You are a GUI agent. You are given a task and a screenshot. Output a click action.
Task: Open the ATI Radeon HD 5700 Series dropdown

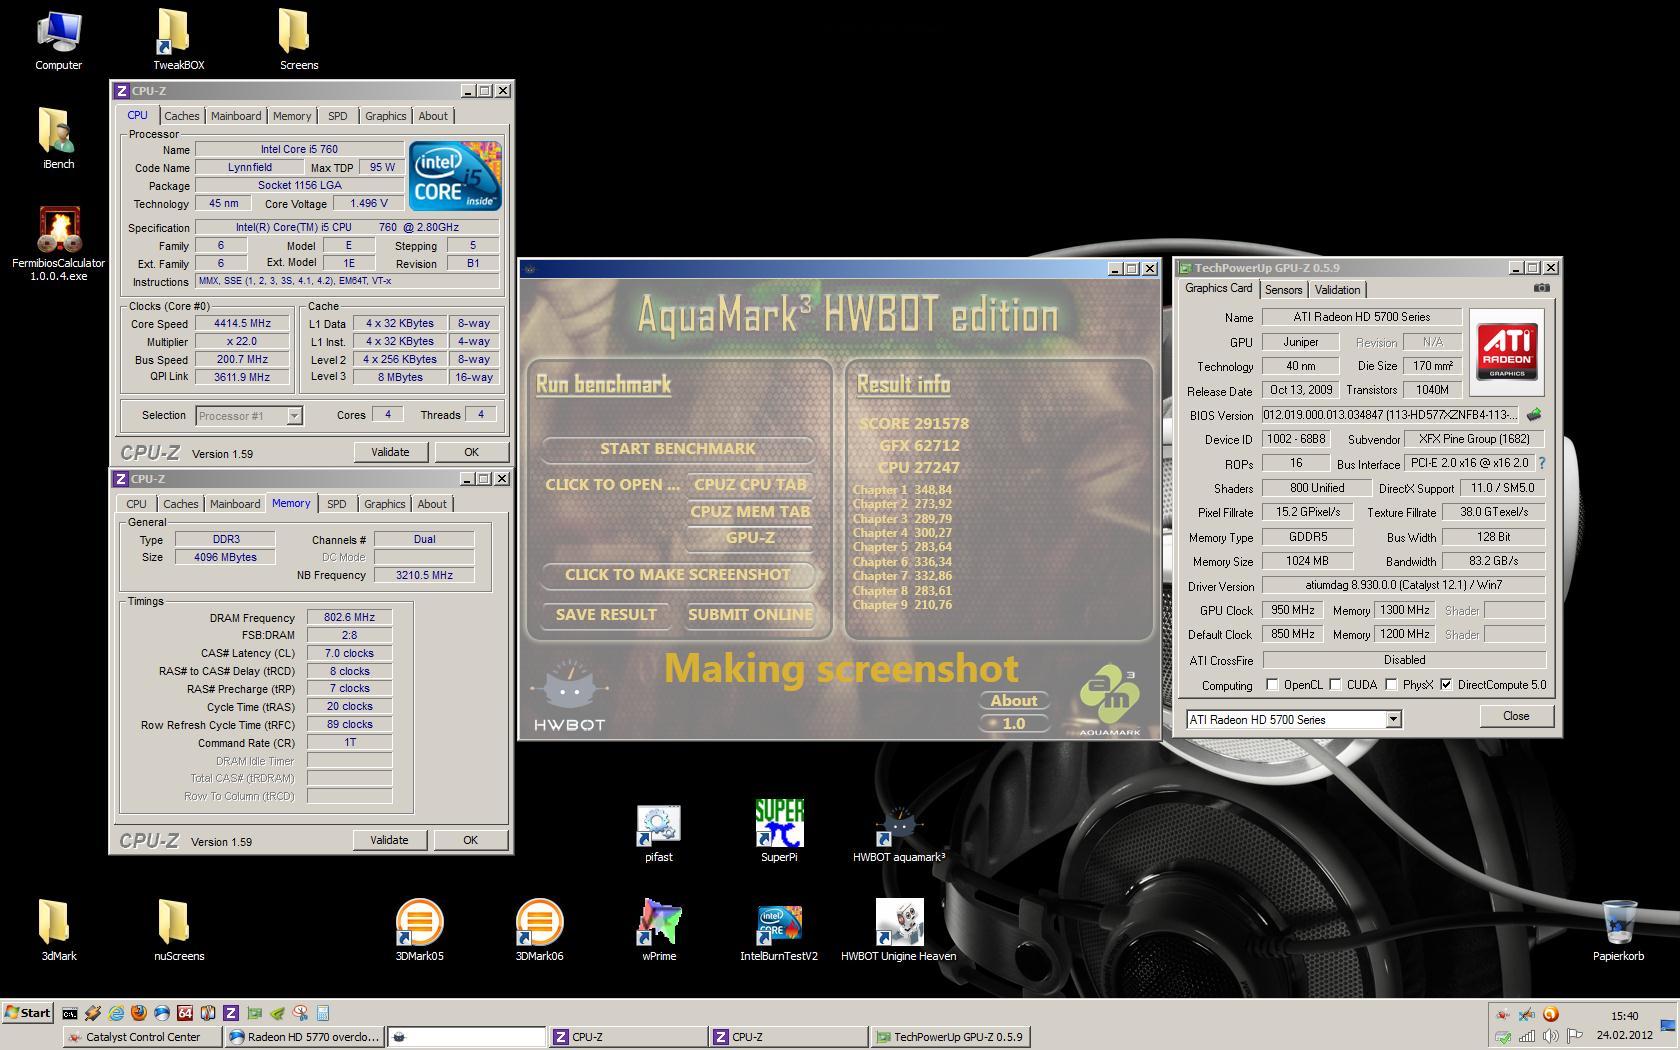[x=1393, y=719]
